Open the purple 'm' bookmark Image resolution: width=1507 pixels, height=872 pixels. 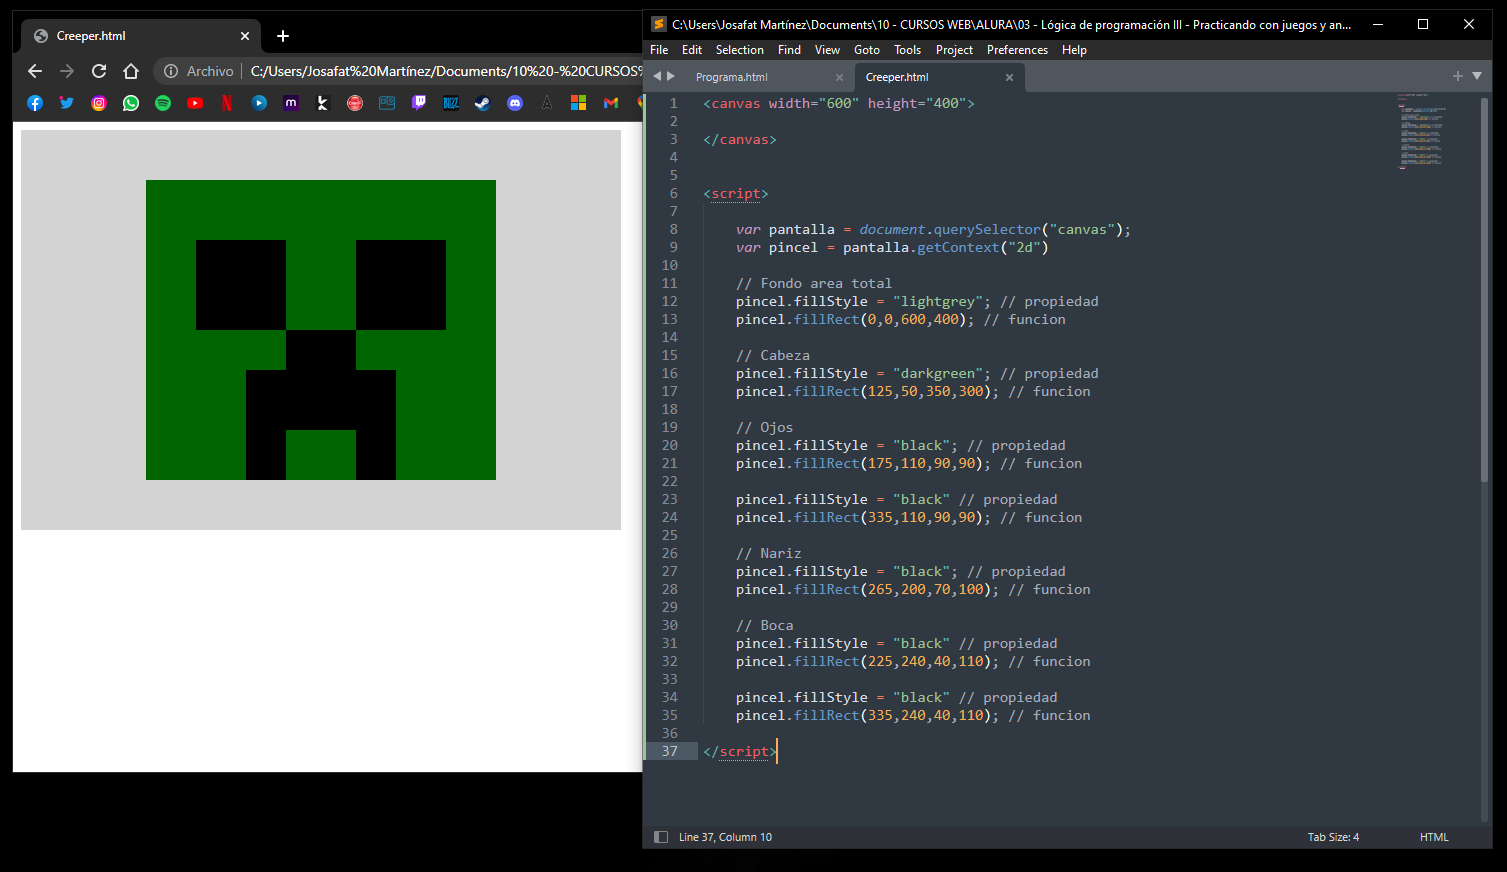tap(291, 103)
